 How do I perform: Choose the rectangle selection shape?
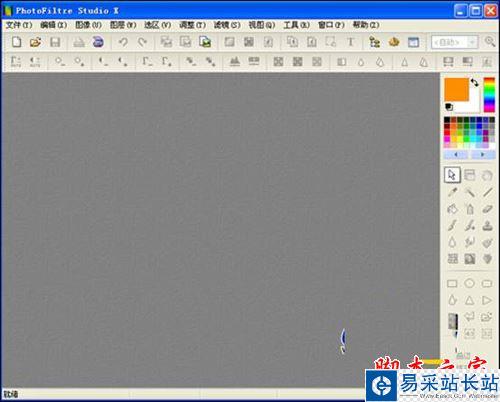tap(452, 284)
